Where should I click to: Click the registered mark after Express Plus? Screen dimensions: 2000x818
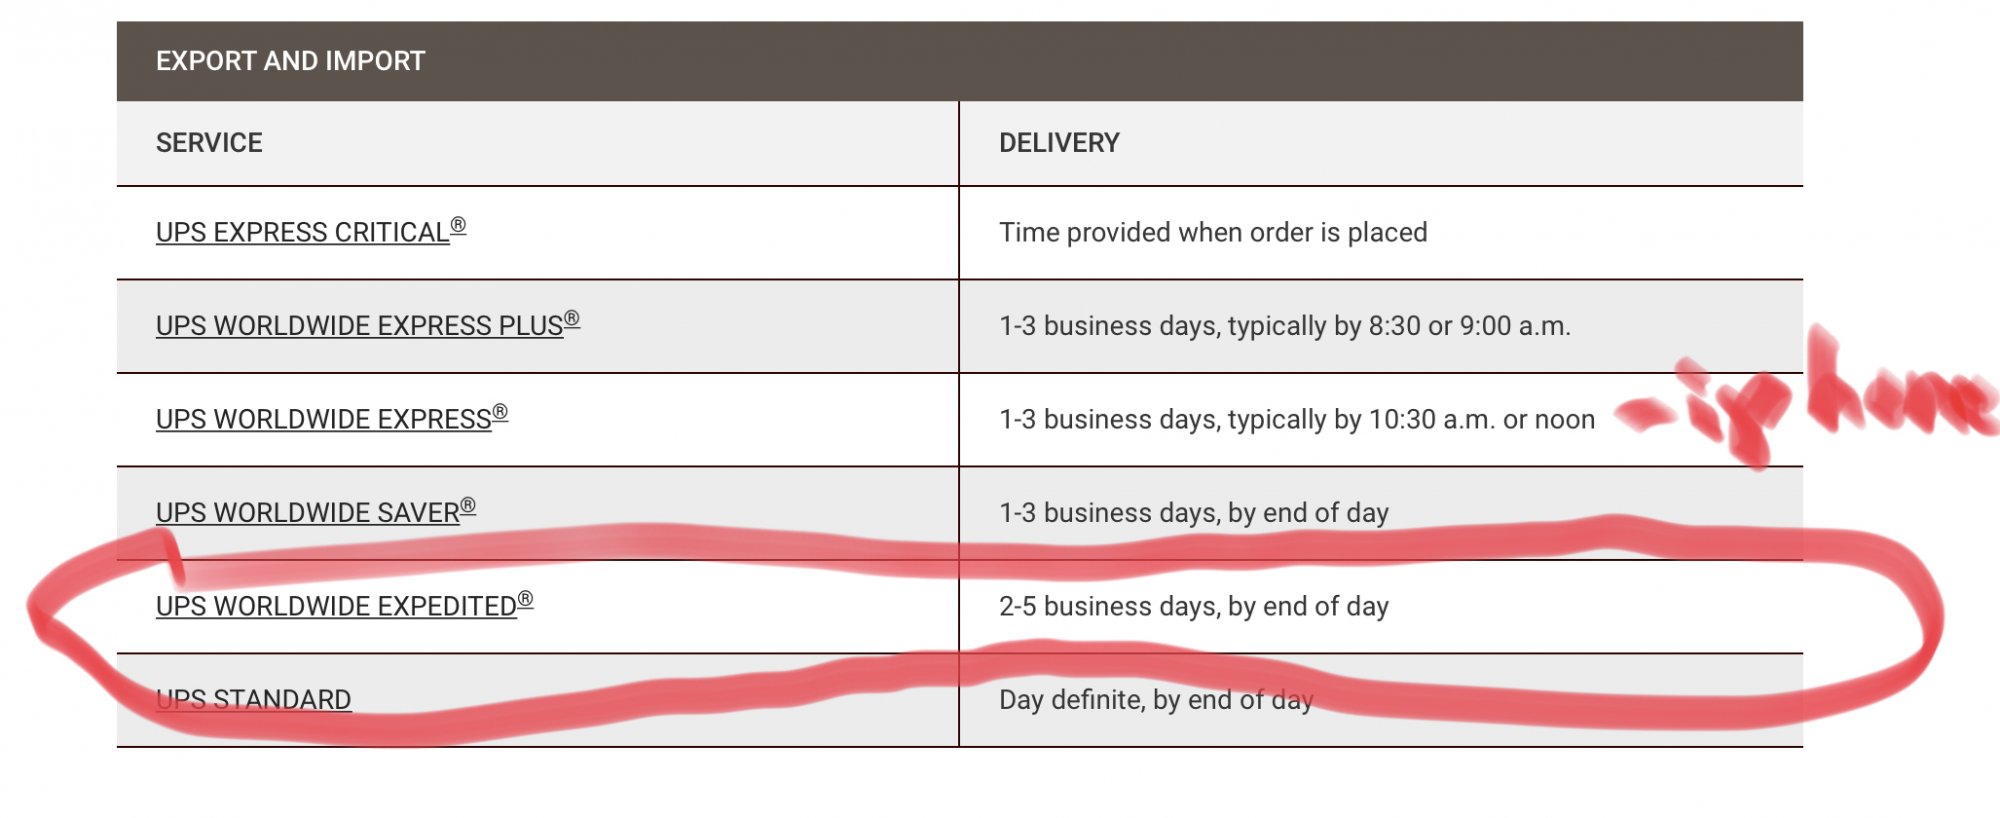coord(572,319)
